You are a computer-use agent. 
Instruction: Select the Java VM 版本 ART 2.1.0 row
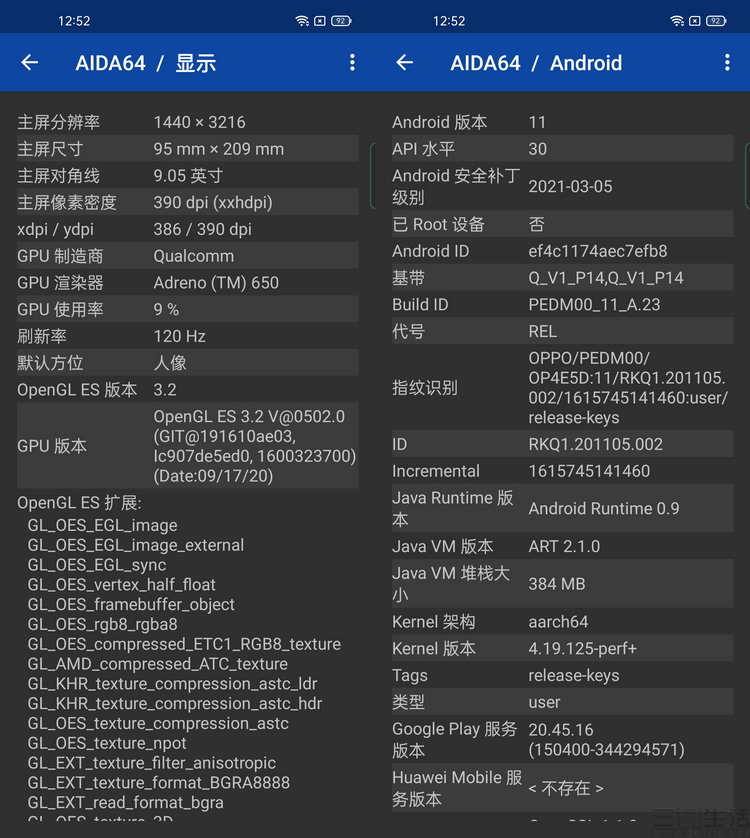pyautogui.click(x=563, y=546)
